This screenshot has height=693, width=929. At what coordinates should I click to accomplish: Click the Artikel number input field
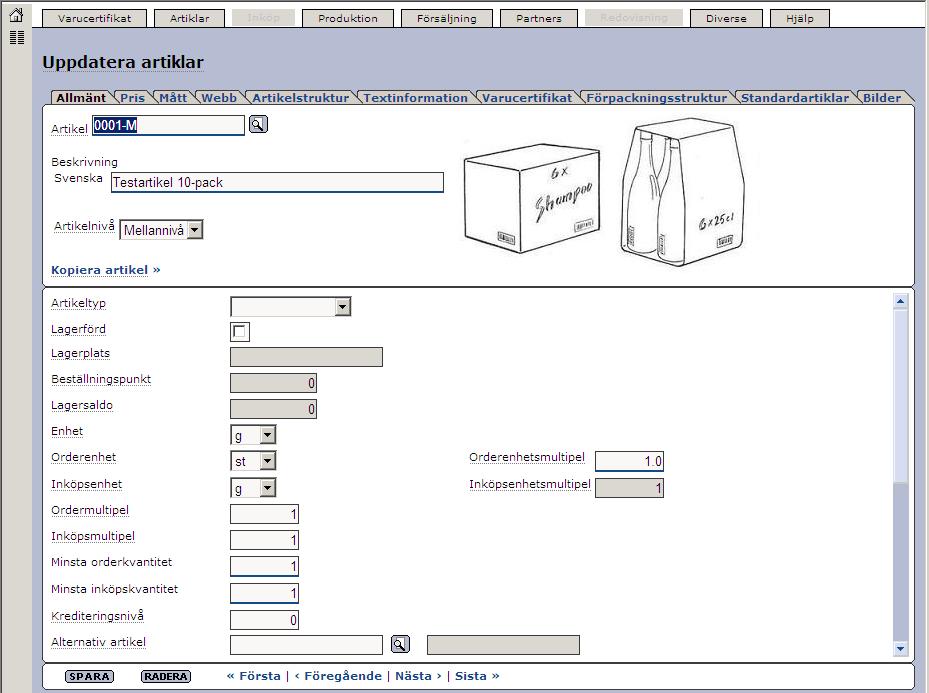pyautogui.click(x=168, y=125)
